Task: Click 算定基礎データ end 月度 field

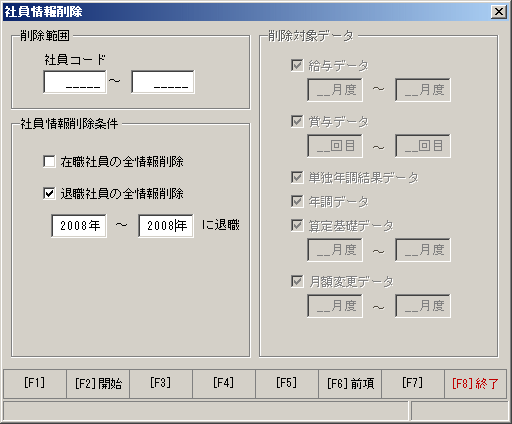Action: point(423,250)
